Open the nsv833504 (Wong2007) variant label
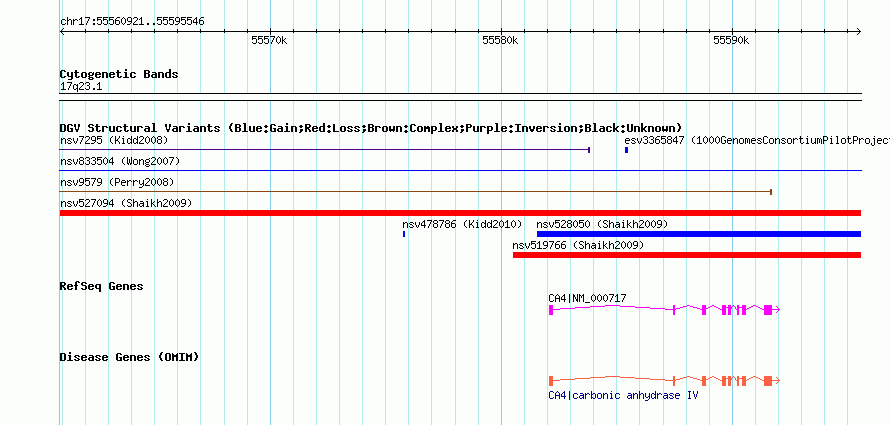890x425 pixels. pyautogui.click(x=120, y=161)
